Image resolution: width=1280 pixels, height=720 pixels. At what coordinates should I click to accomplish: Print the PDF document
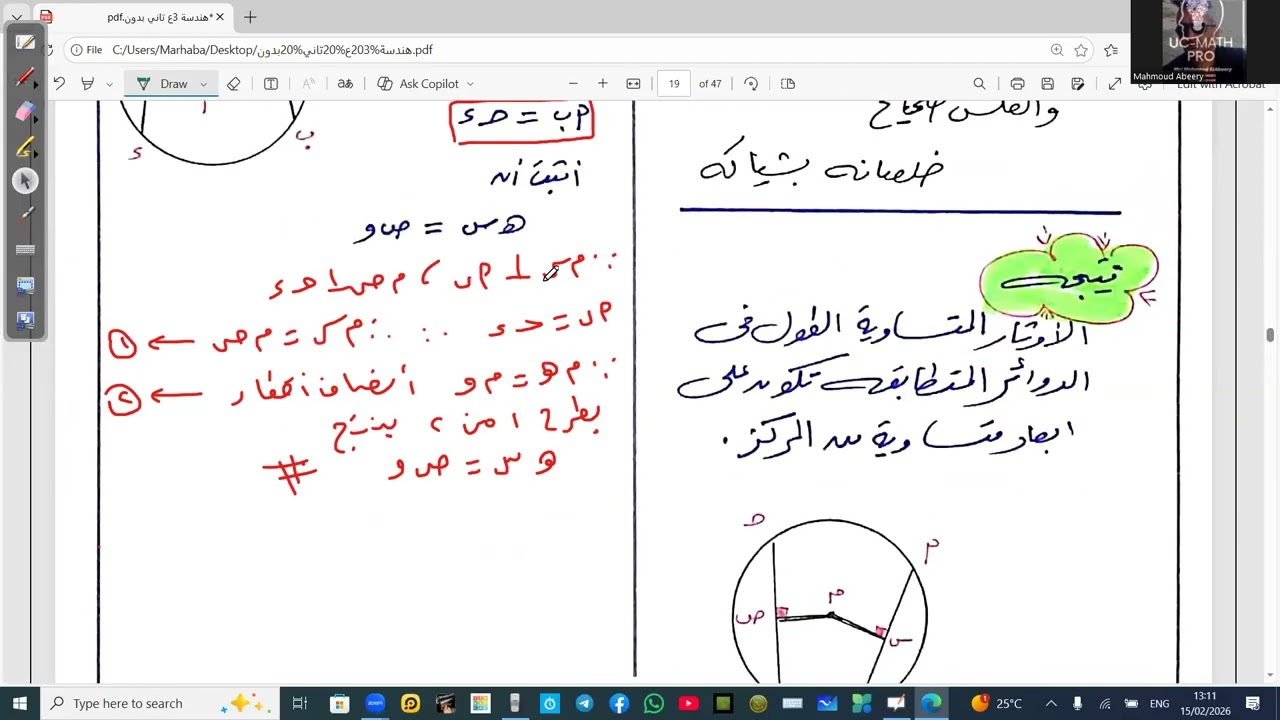tap(1017, 84)
